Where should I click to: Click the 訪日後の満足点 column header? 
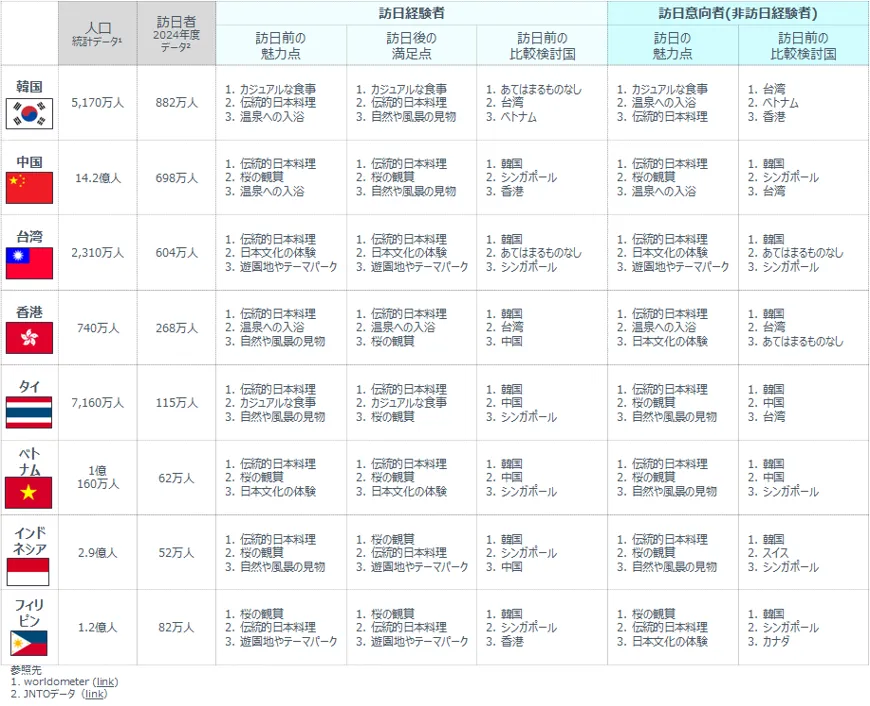click(x=411, y=45)
